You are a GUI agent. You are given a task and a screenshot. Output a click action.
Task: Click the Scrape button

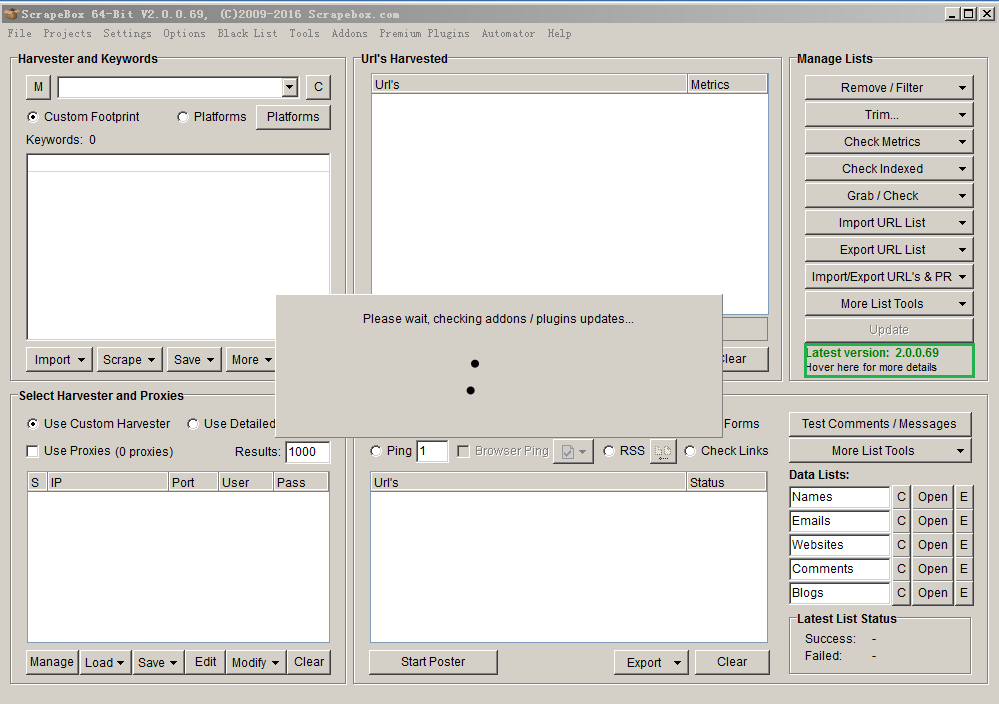click(x=129, y=360)
